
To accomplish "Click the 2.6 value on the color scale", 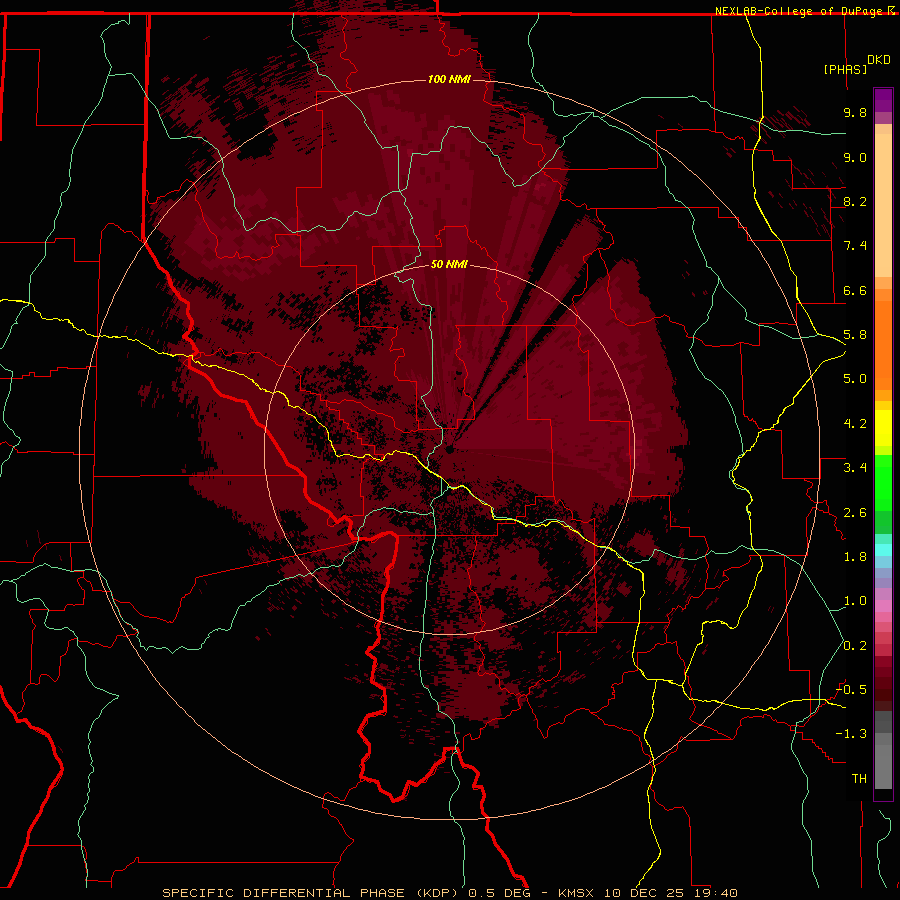I will (855, 513).
